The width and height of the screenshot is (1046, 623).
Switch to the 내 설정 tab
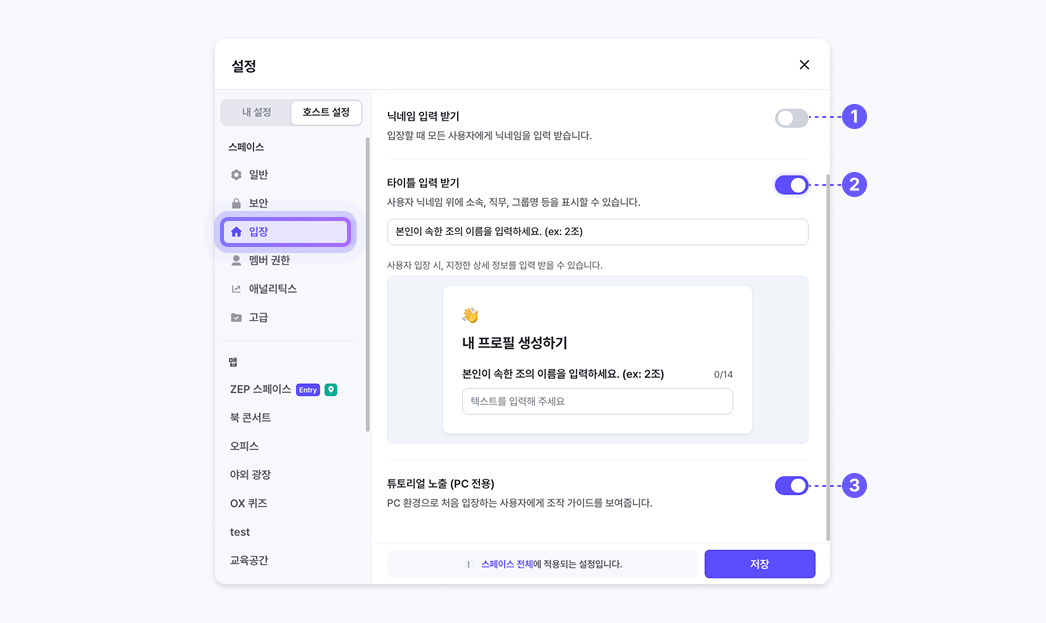pyautogui.click(x=256, y=112)
